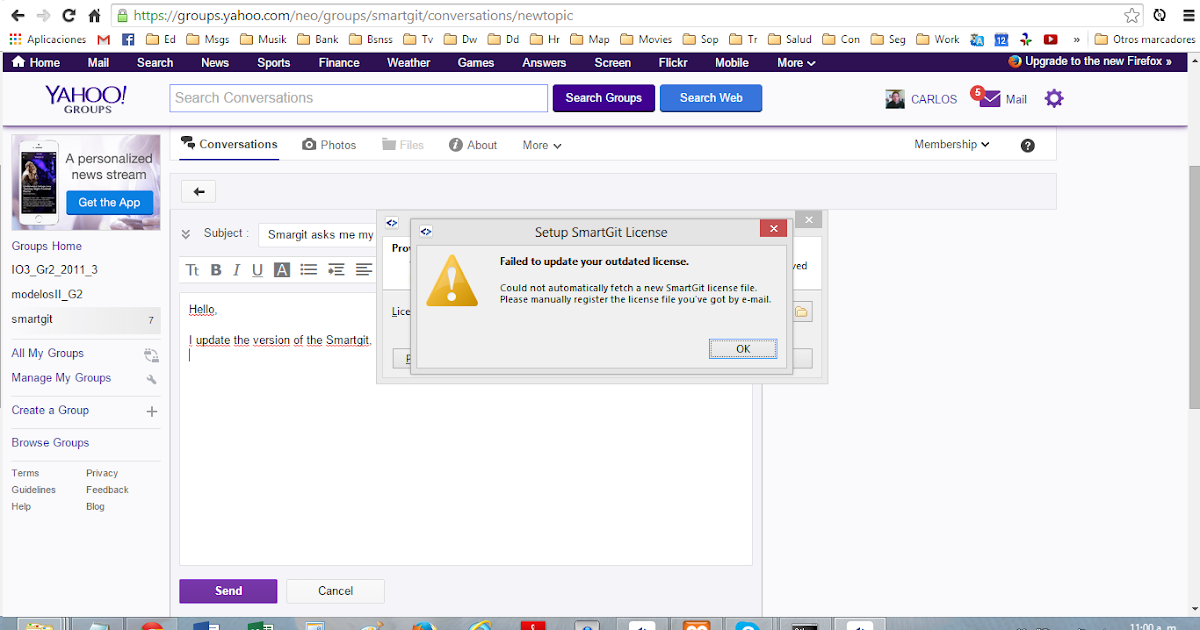The height and width of the screenshot is (630, 1200).
Task: Switch to the Photos tab
Action: [329, 145]
